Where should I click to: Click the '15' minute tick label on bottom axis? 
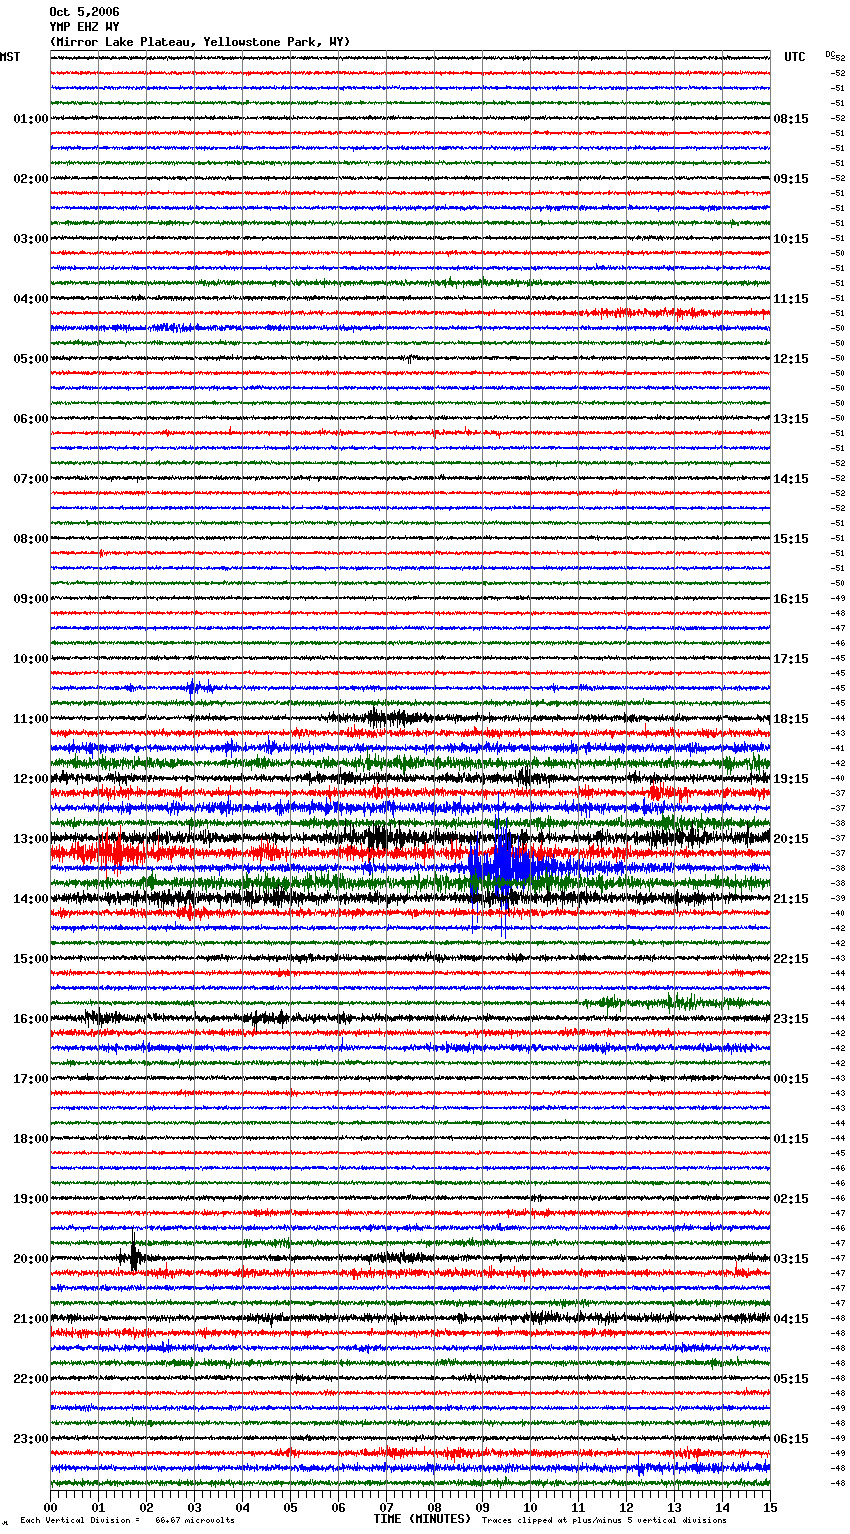point(770,1507)
